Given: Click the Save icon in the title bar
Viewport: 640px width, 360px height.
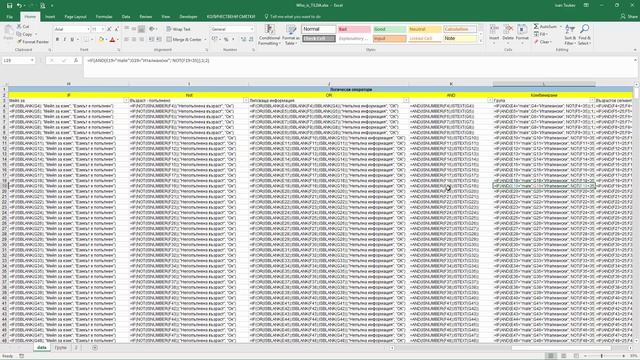Looking at the screenshot, I should (x=9, y=6).
